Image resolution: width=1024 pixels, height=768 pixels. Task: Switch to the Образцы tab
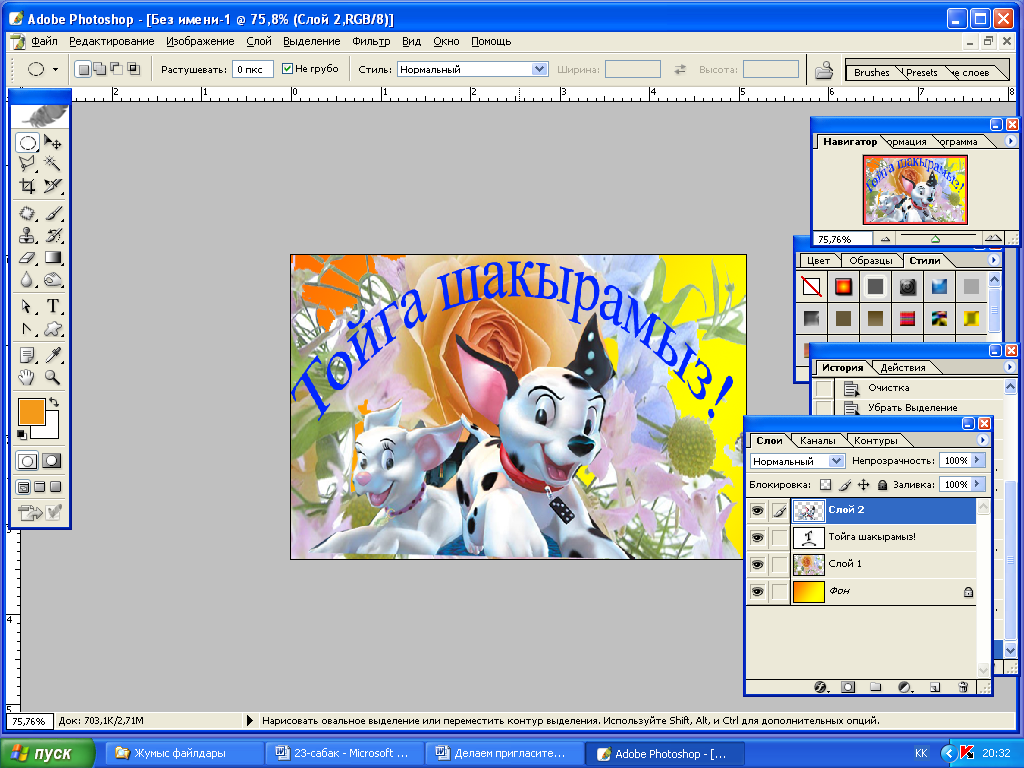point(871,261)
